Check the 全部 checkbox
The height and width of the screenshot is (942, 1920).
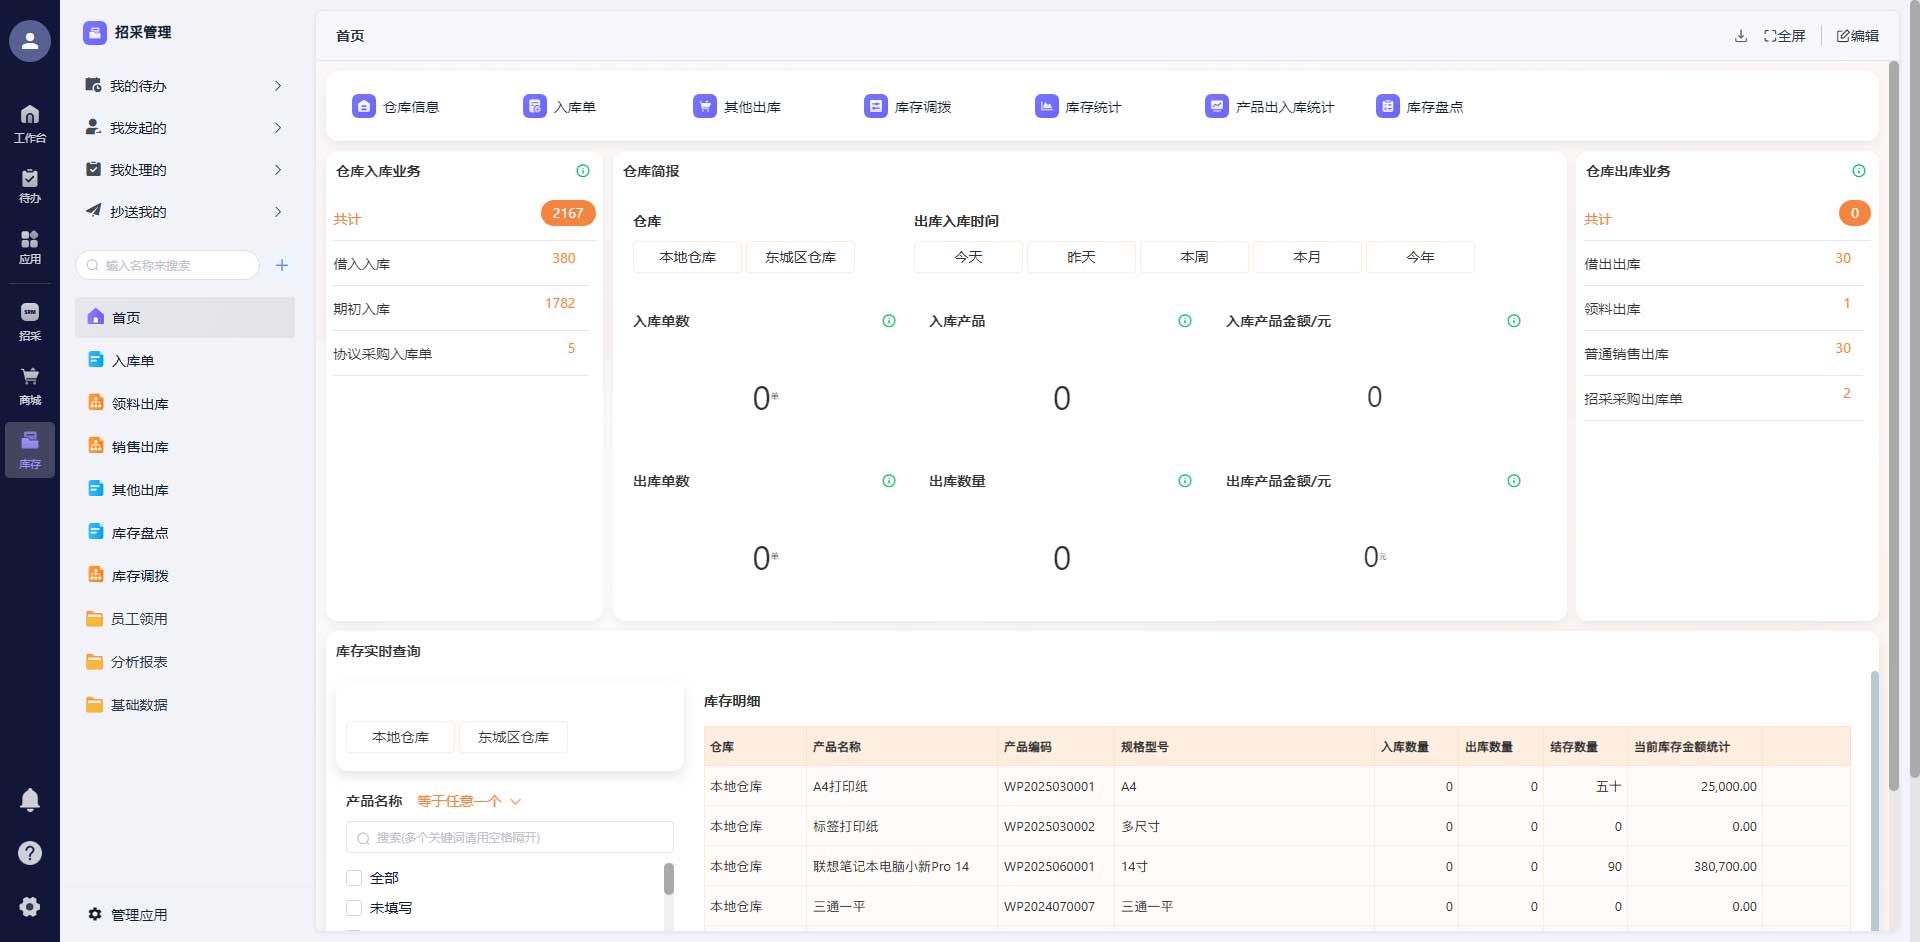354,878
